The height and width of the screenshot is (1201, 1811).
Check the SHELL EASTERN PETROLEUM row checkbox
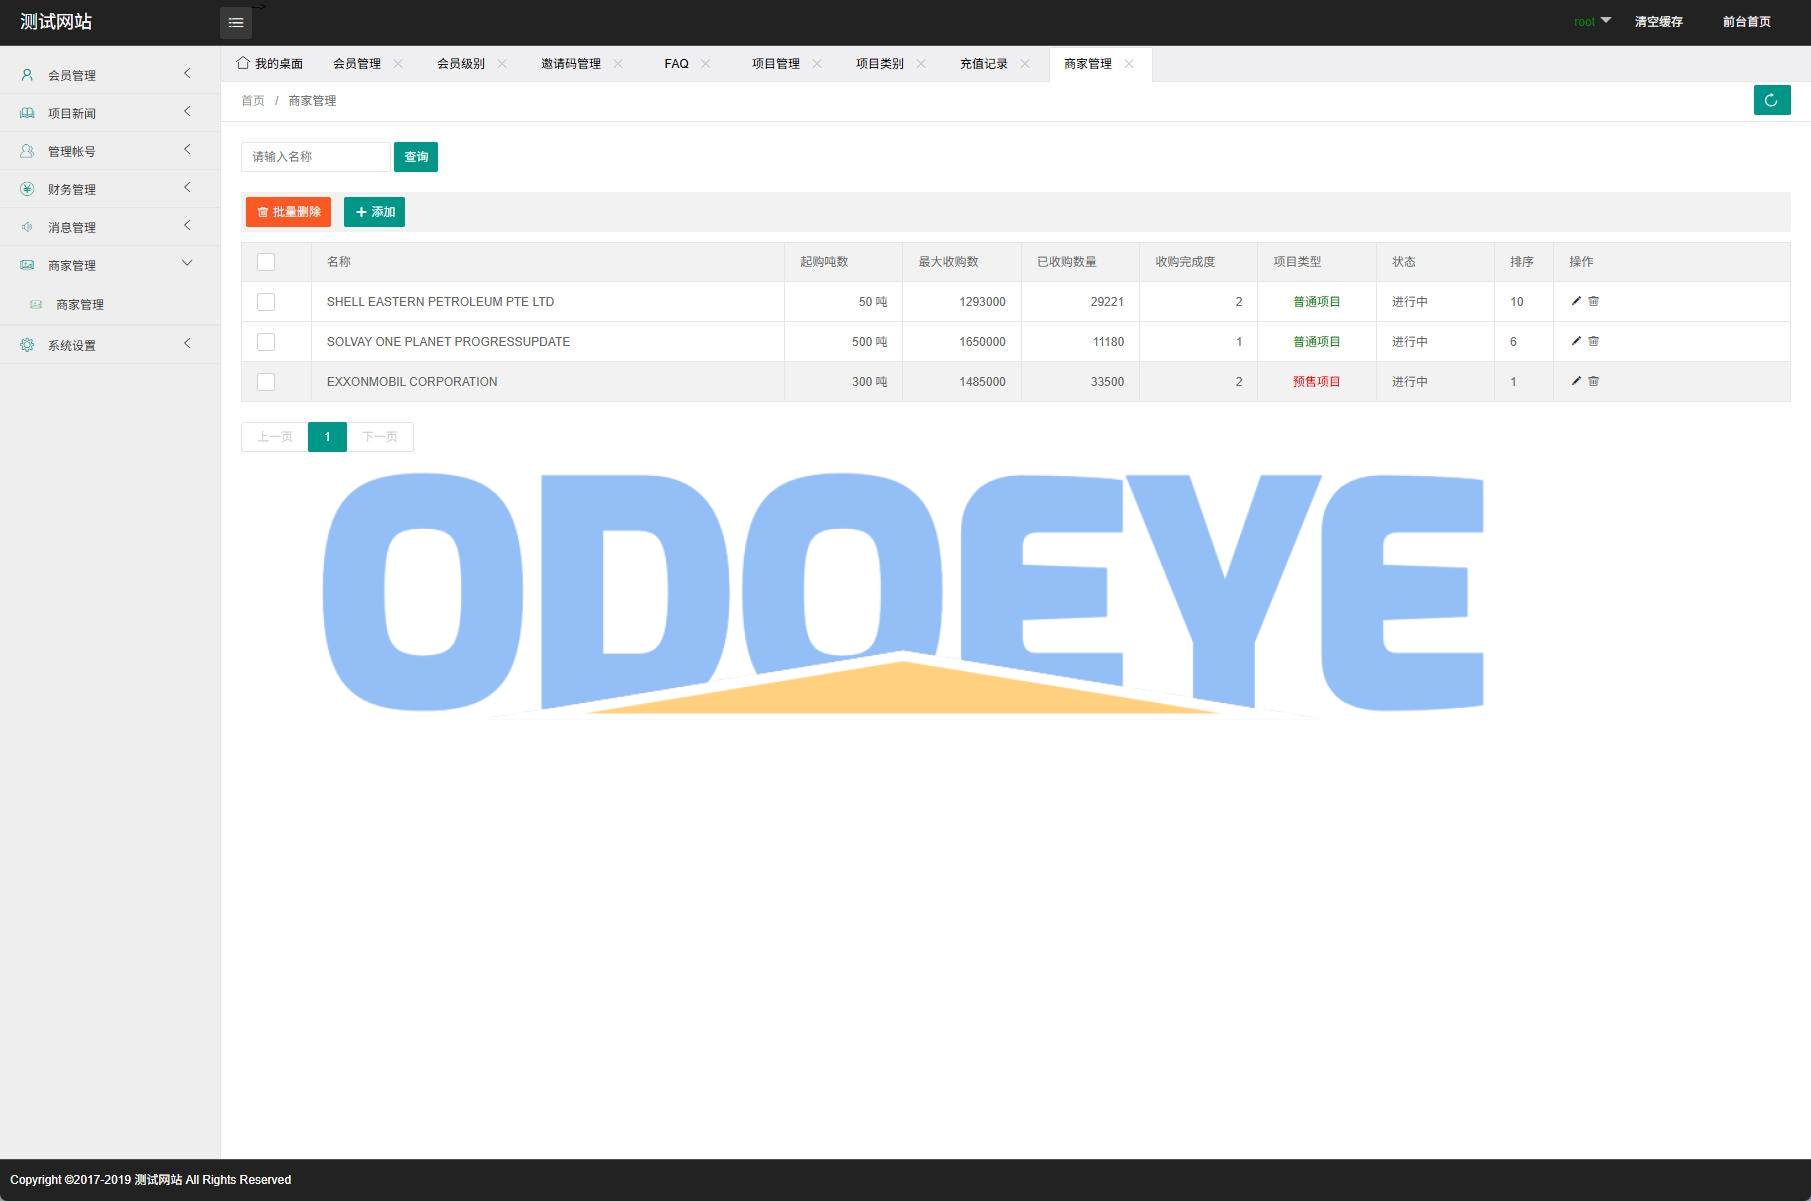(266, 302)
